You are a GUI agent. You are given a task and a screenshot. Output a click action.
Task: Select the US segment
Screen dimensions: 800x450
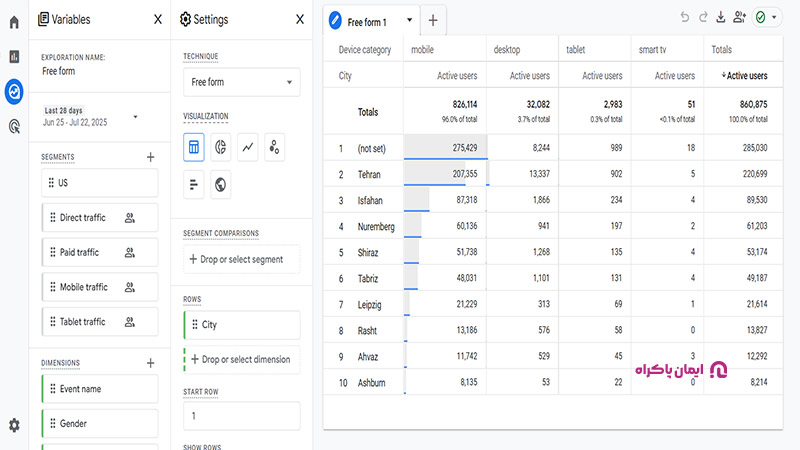(x=100, y=183)
